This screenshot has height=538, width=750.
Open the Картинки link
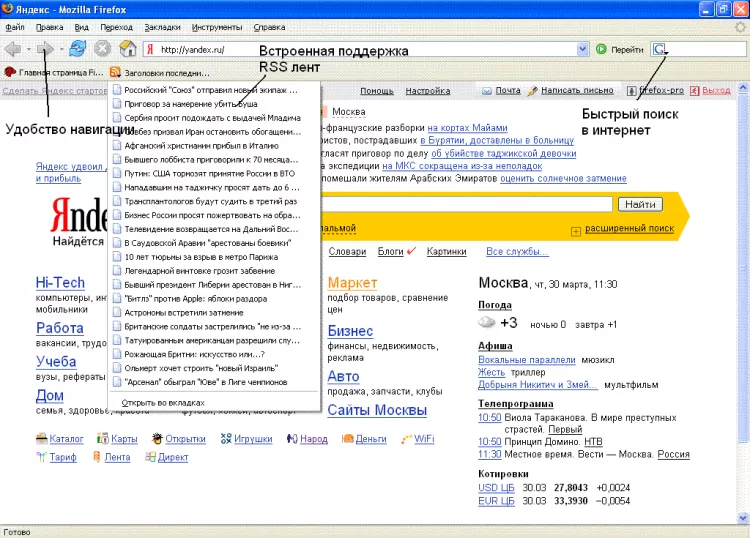click(x=446, y=252)
